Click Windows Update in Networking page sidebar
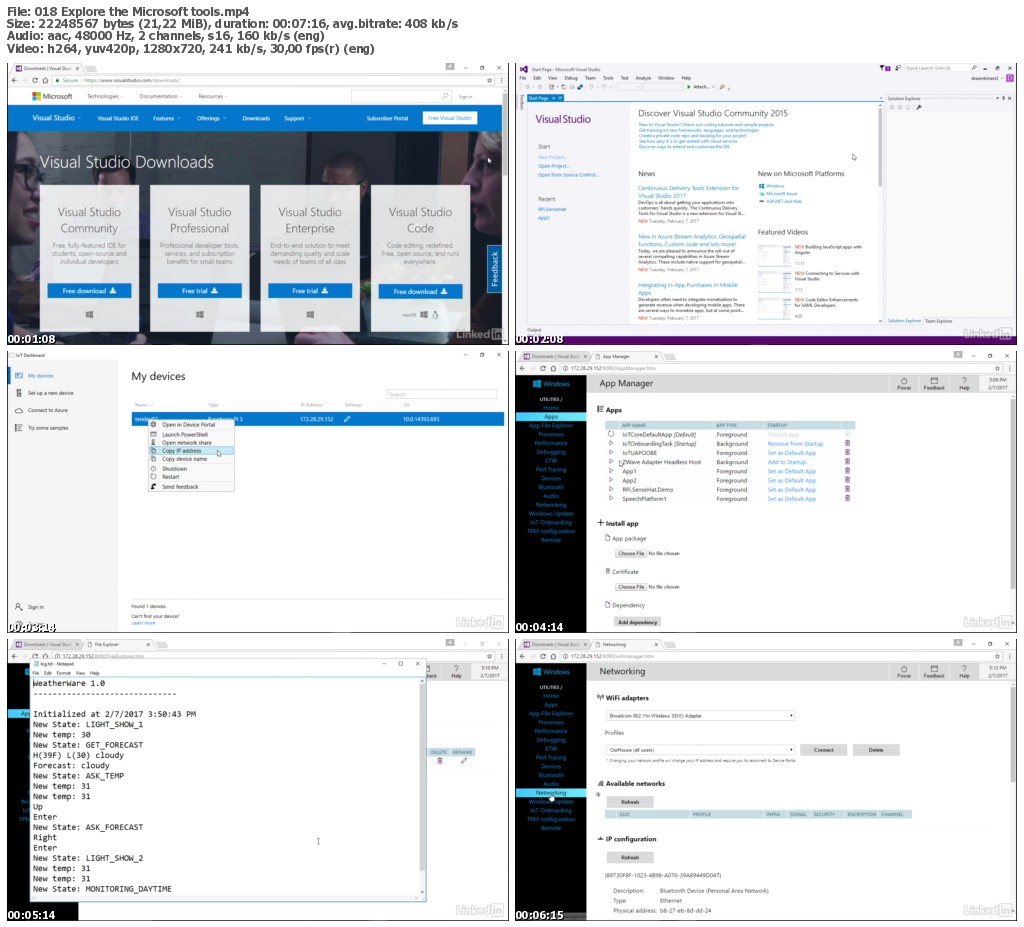1024x927 pixels. [x=551, y=802]
